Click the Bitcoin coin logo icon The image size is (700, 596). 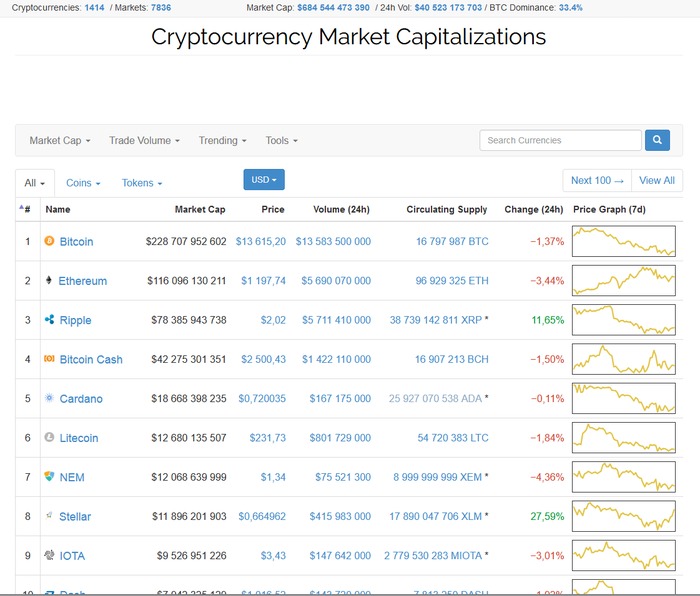click(49, 241)
